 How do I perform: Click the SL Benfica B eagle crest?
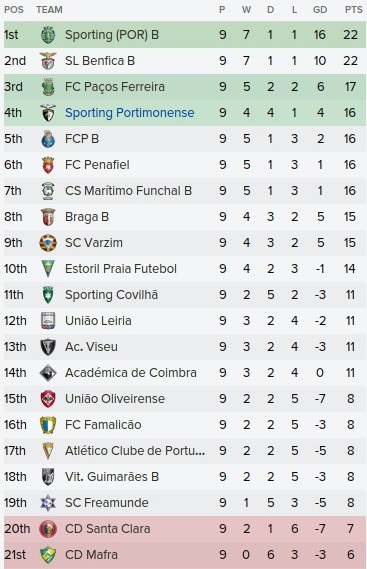[48, 61]
